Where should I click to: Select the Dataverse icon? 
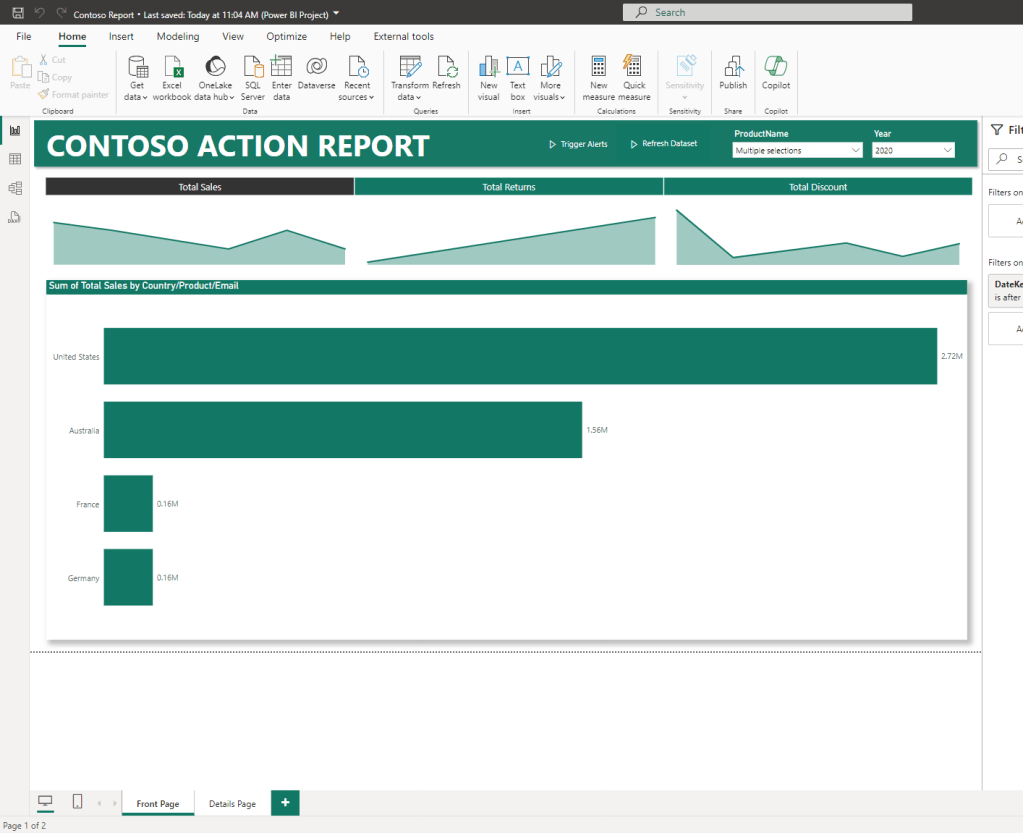coord(316,68)
